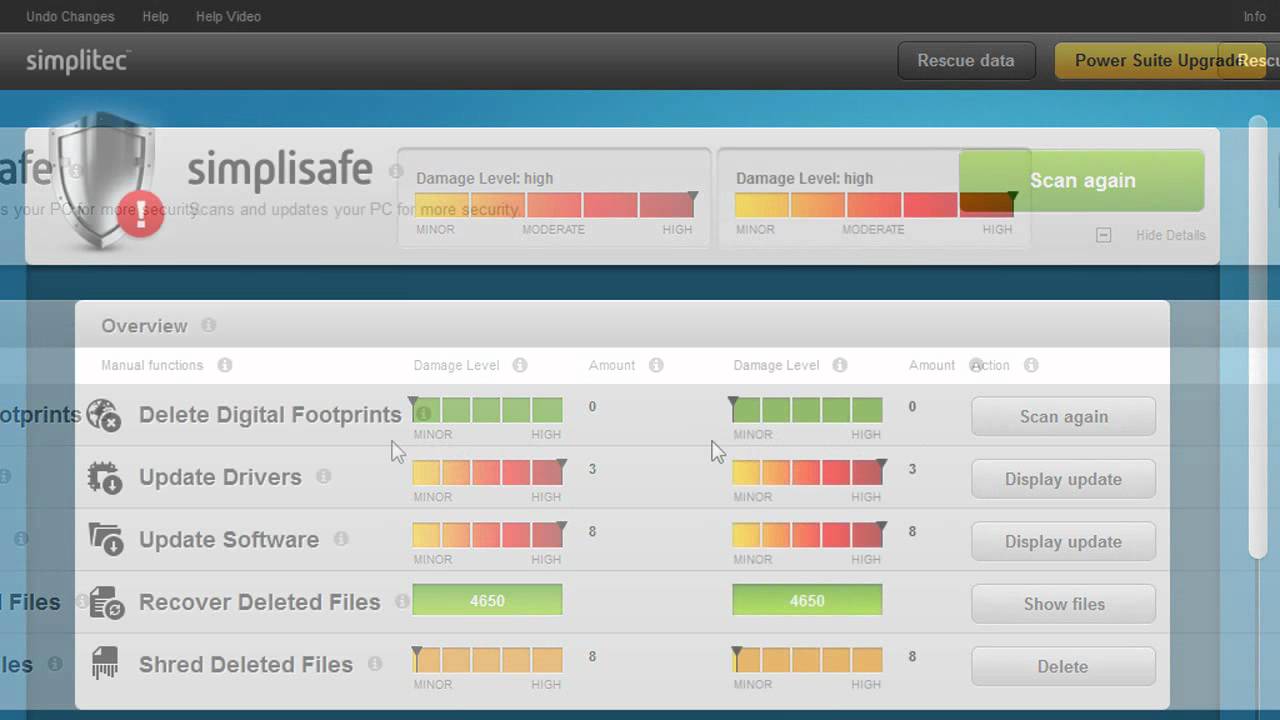Screen dimensions: 1280x720
Task: Click the Recover Deleted Files icon
Action: [106, 602]
